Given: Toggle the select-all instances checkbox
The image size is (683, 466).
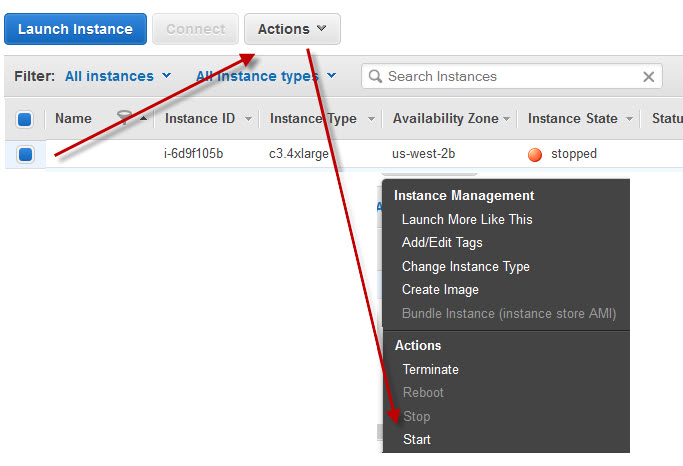Looking at the screenshot, I should [x=25, y=119].
